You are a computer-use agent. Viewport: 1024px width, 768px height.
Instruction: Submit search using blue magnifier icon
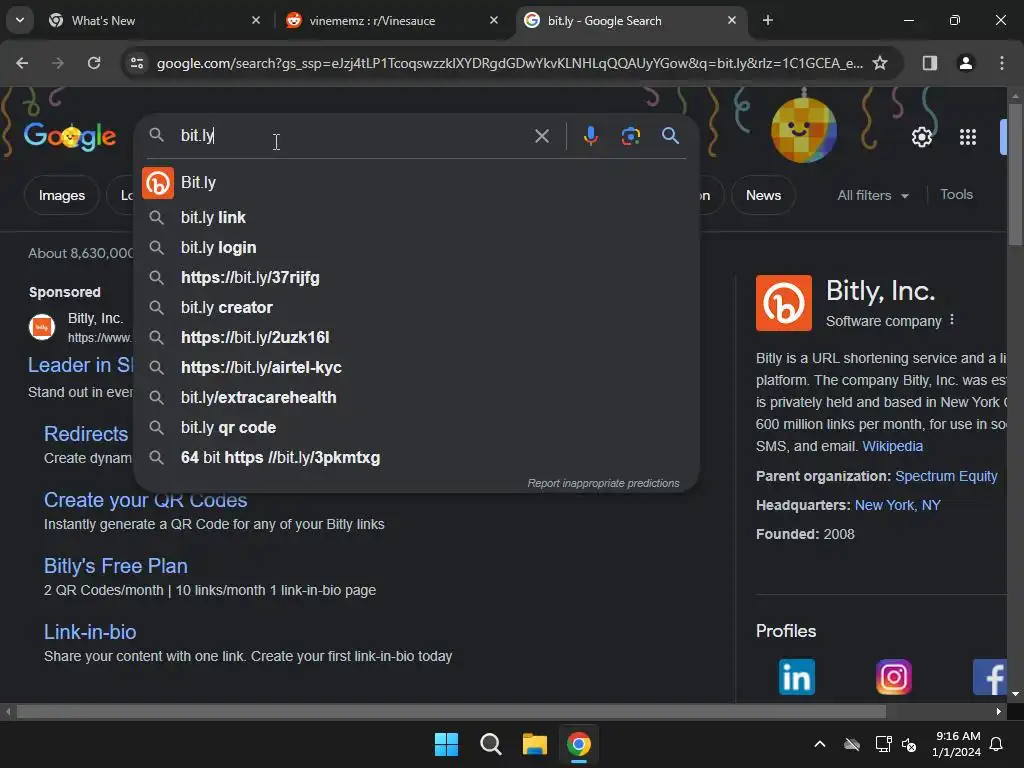[670, 136]
